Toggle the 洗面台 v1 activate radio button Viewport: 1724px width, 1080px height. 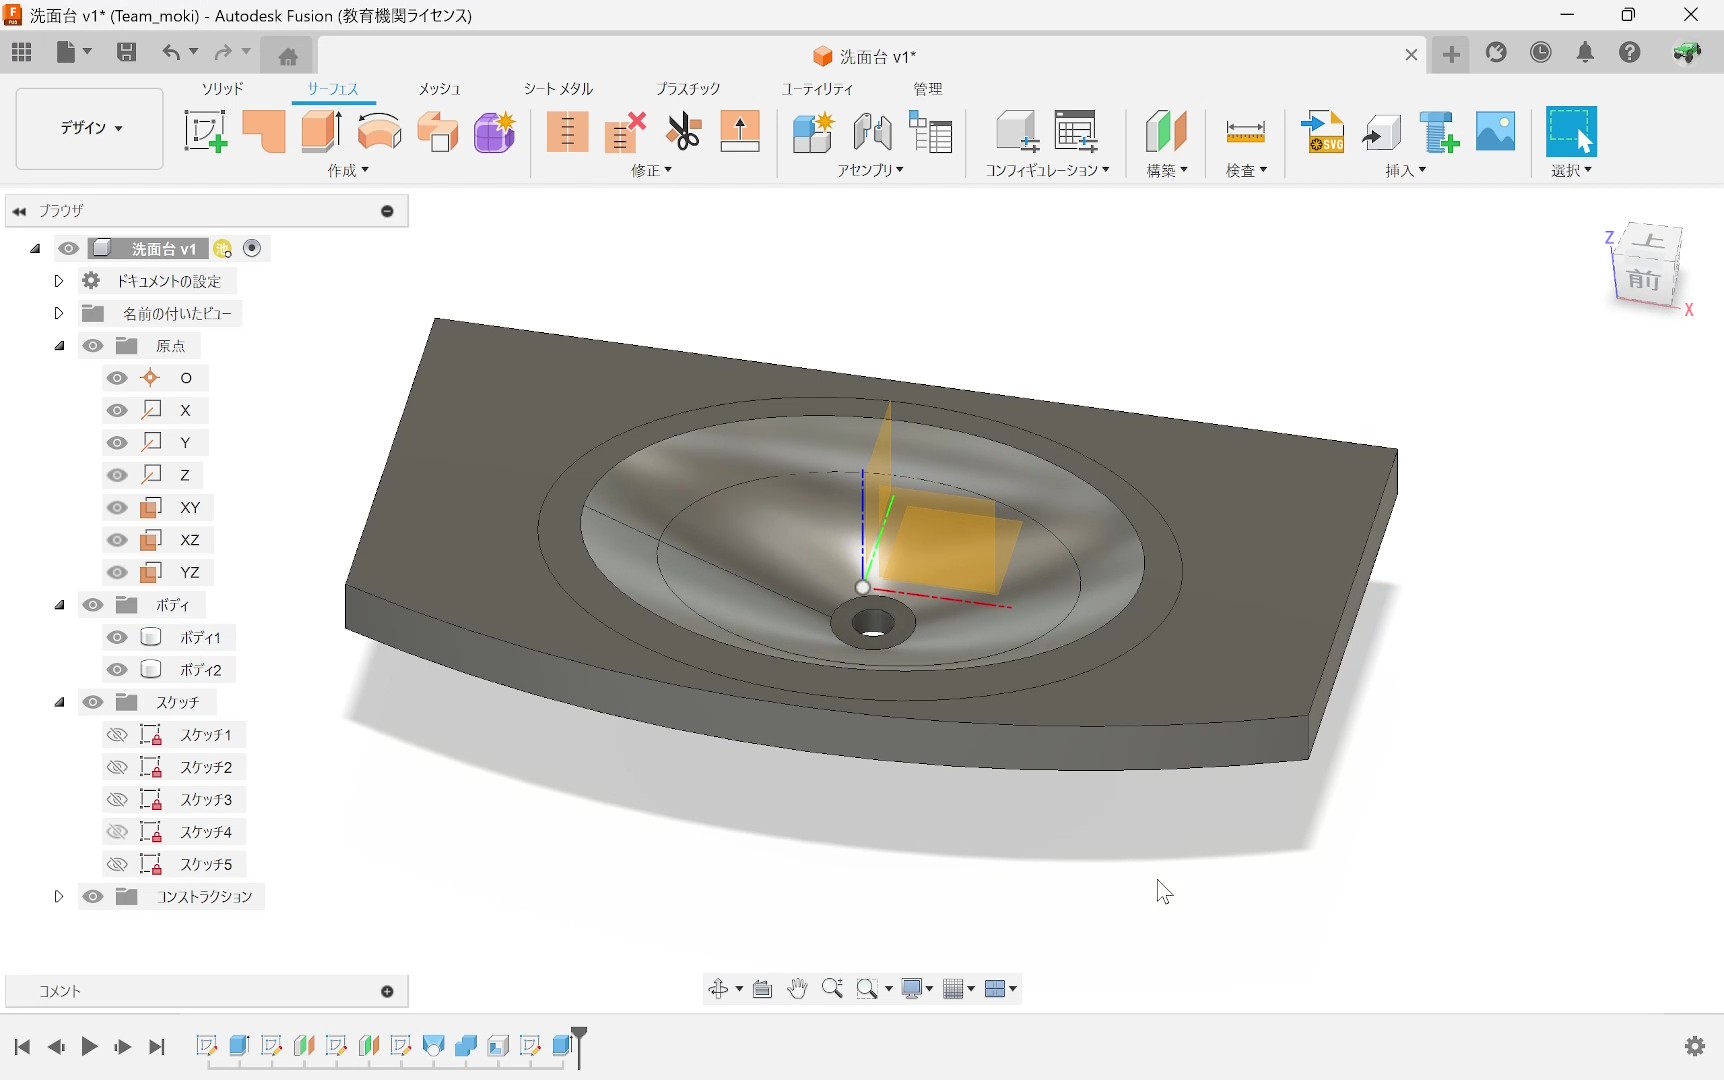[253, 248]
